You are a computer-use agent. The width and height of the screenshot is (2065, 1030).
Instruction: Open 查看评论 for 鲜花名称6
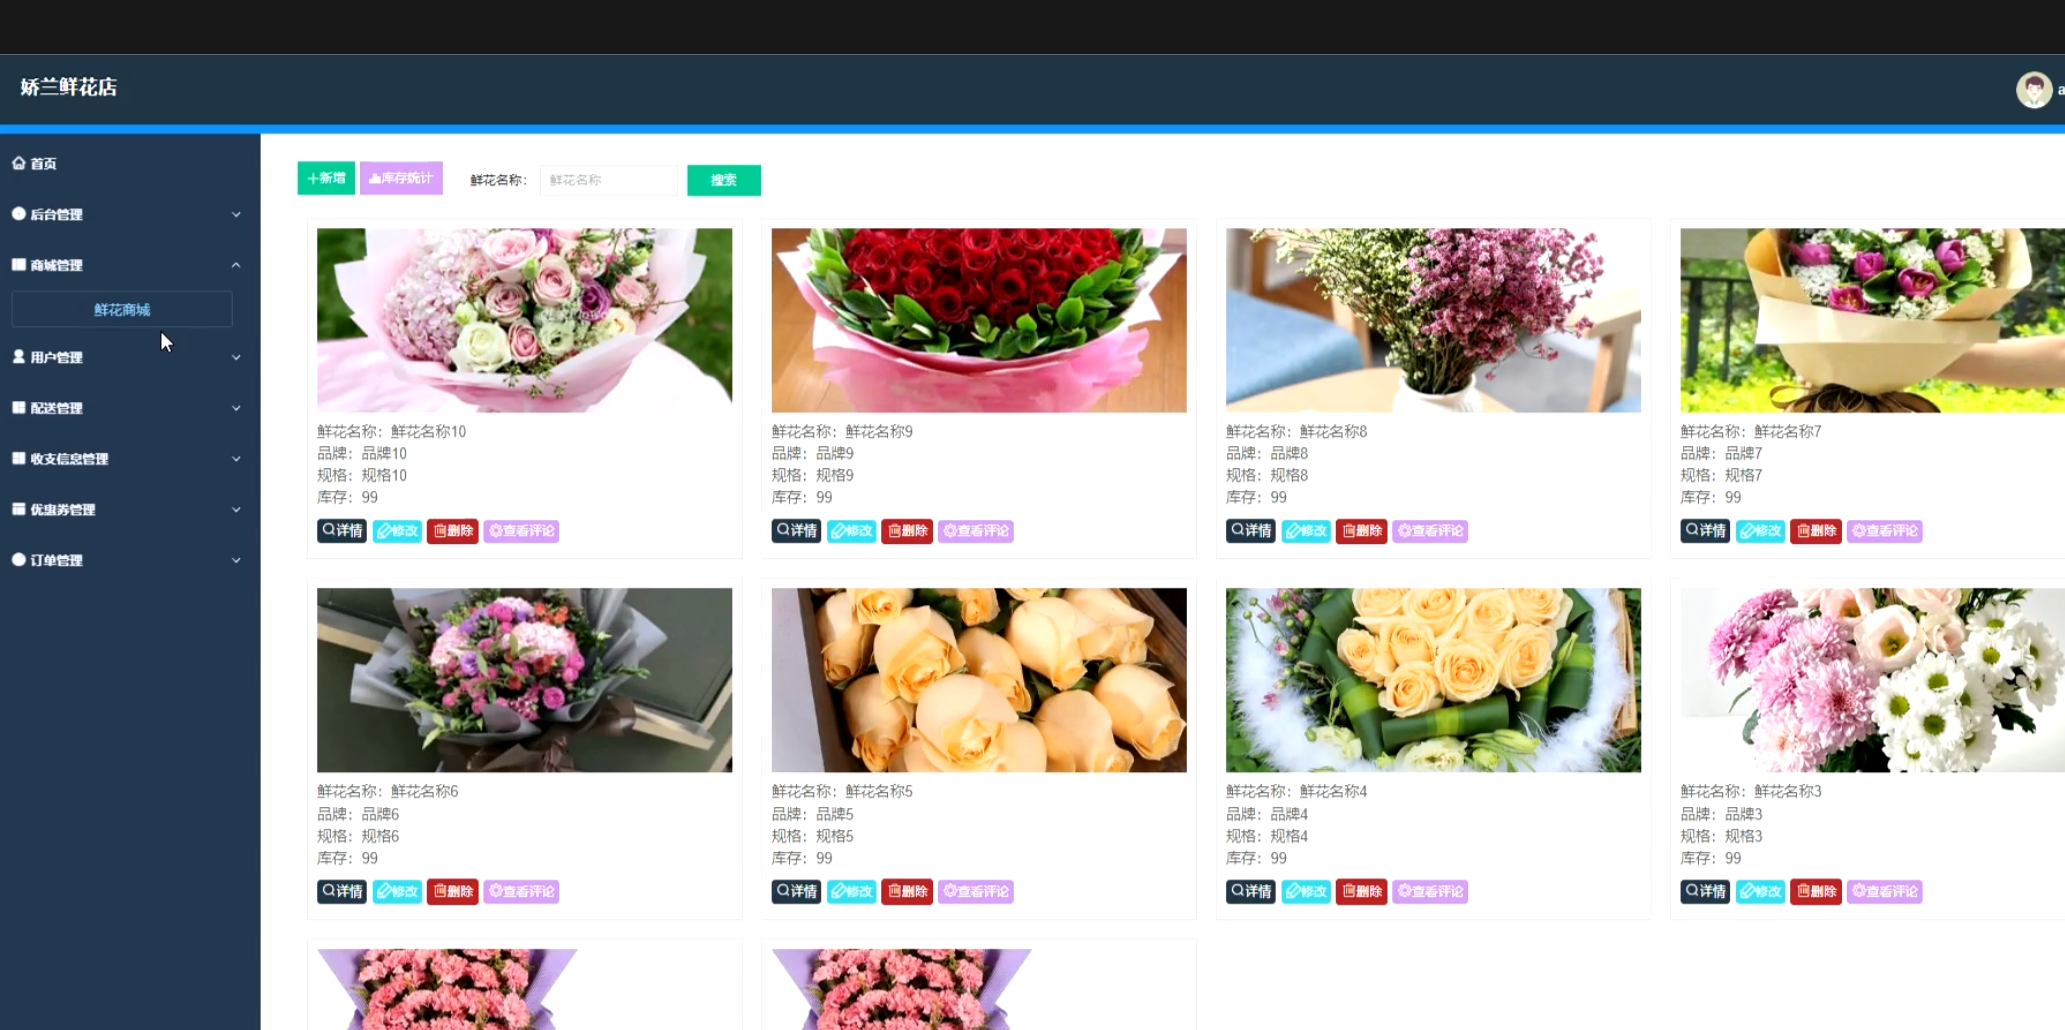click(x=521, y=891)
